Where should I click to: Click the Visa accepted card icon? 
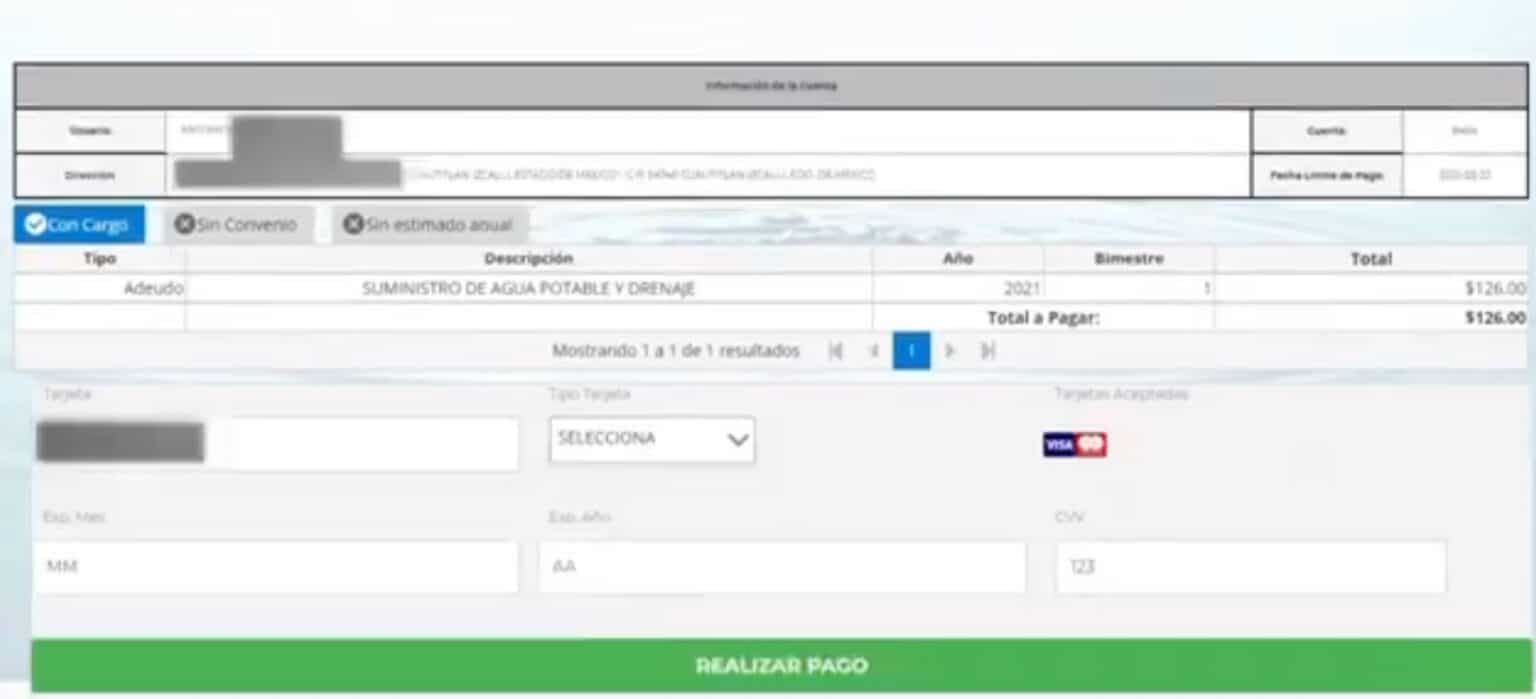[x=1059, y=444]
